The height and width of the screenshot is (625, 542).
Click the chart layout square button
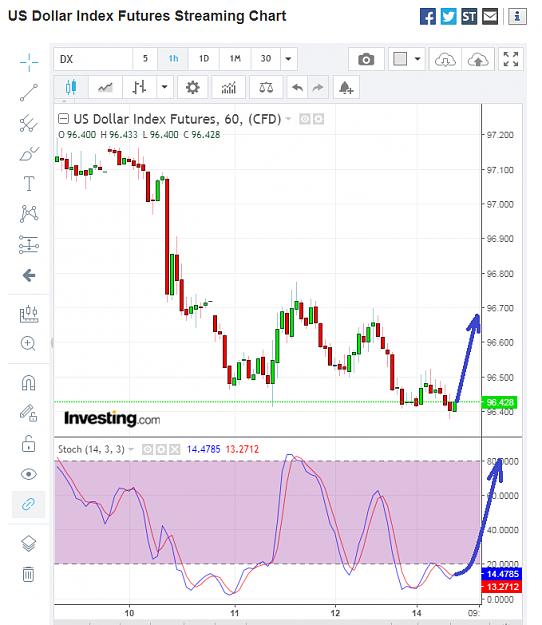[x=400, y=59]
